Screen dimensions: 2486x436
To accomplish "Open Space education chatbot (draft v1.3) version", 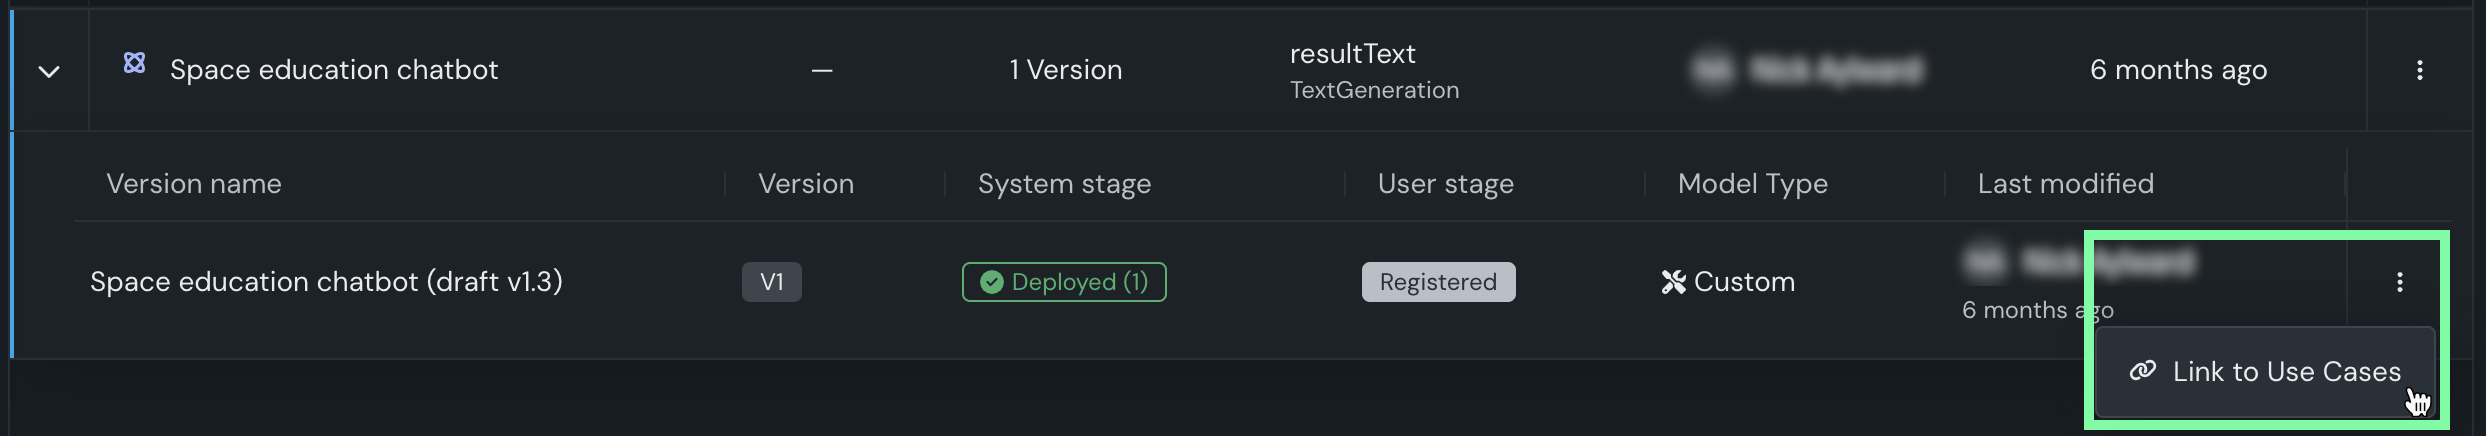I will pos(326,282).
